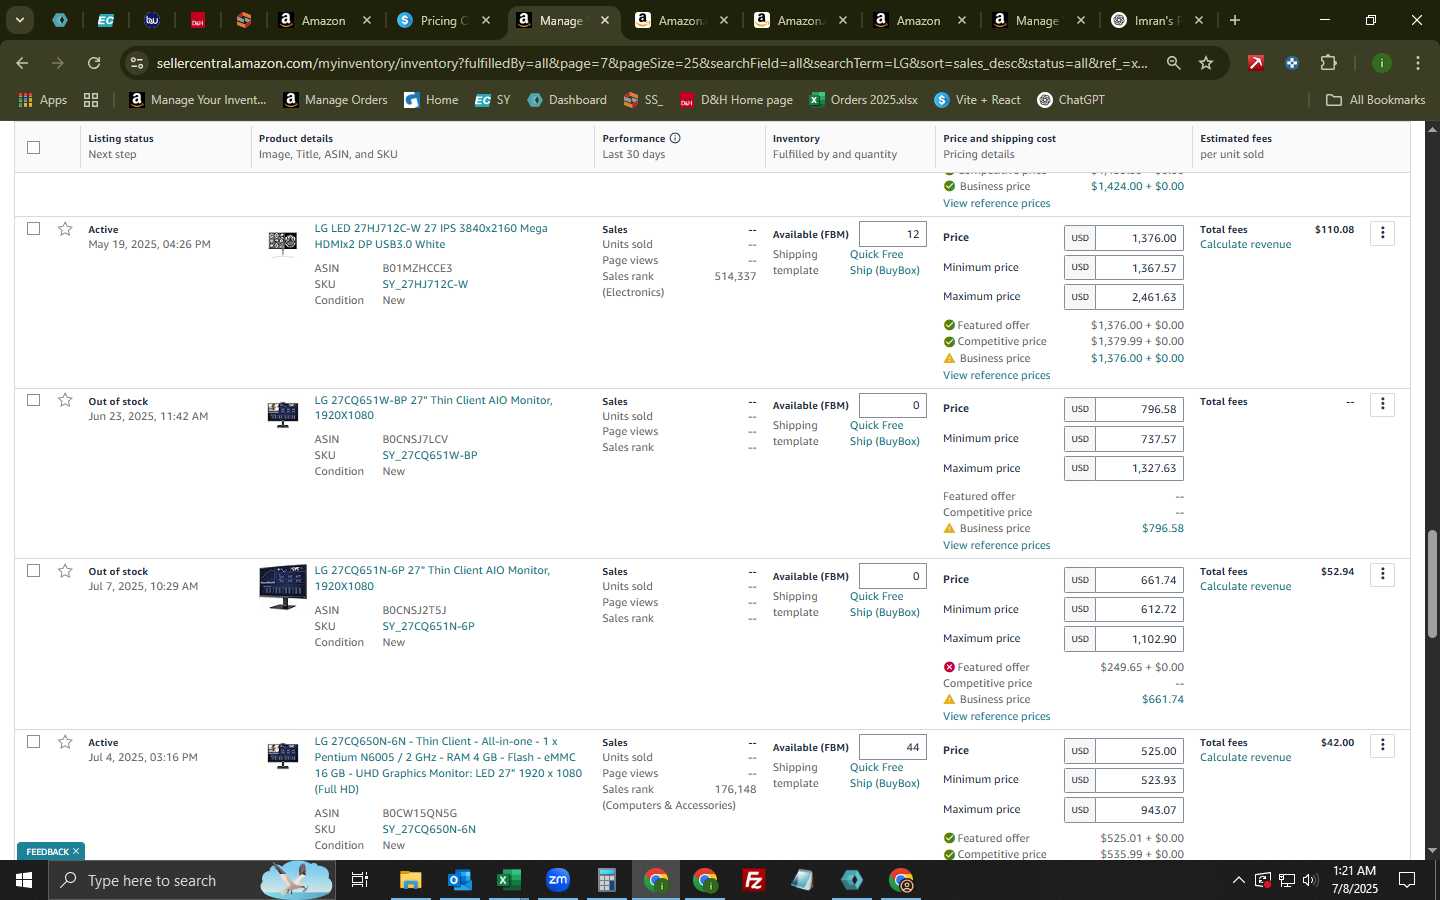Open Performance info icon in header

pyautogui.click(x=675, y=138)
